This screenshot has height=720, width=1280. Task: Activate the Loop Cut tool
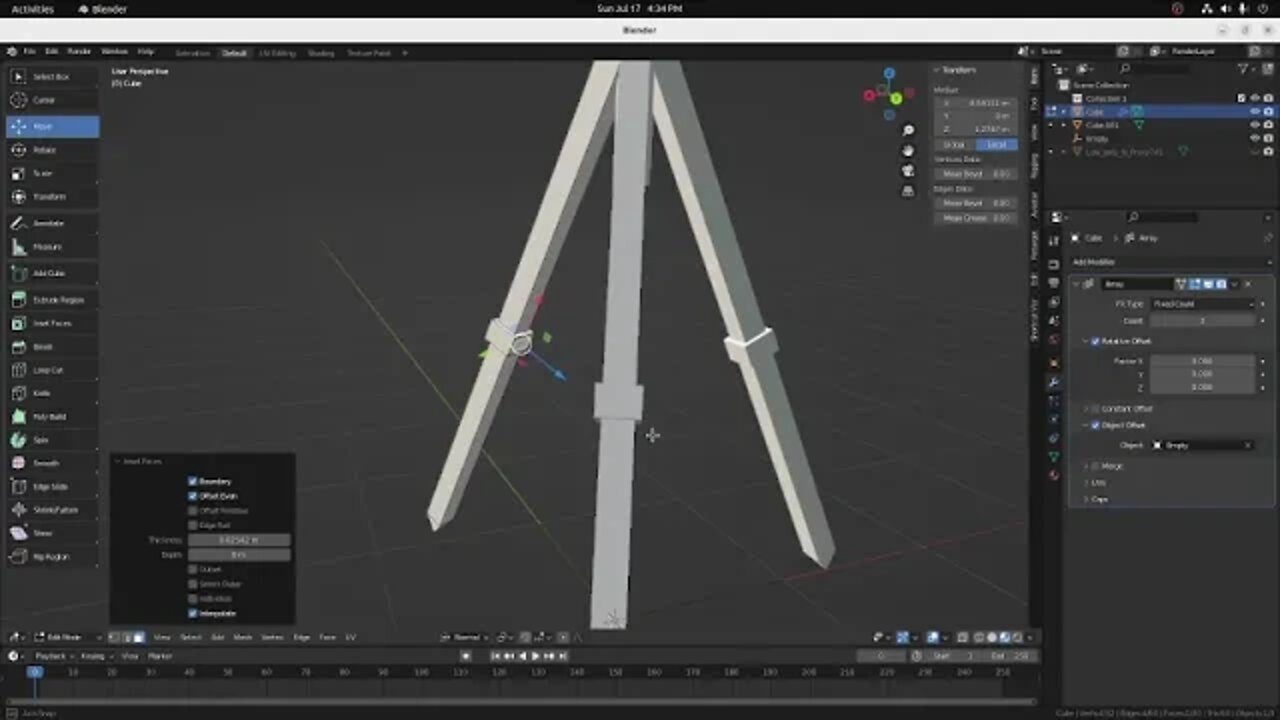[x=52, y=370]
